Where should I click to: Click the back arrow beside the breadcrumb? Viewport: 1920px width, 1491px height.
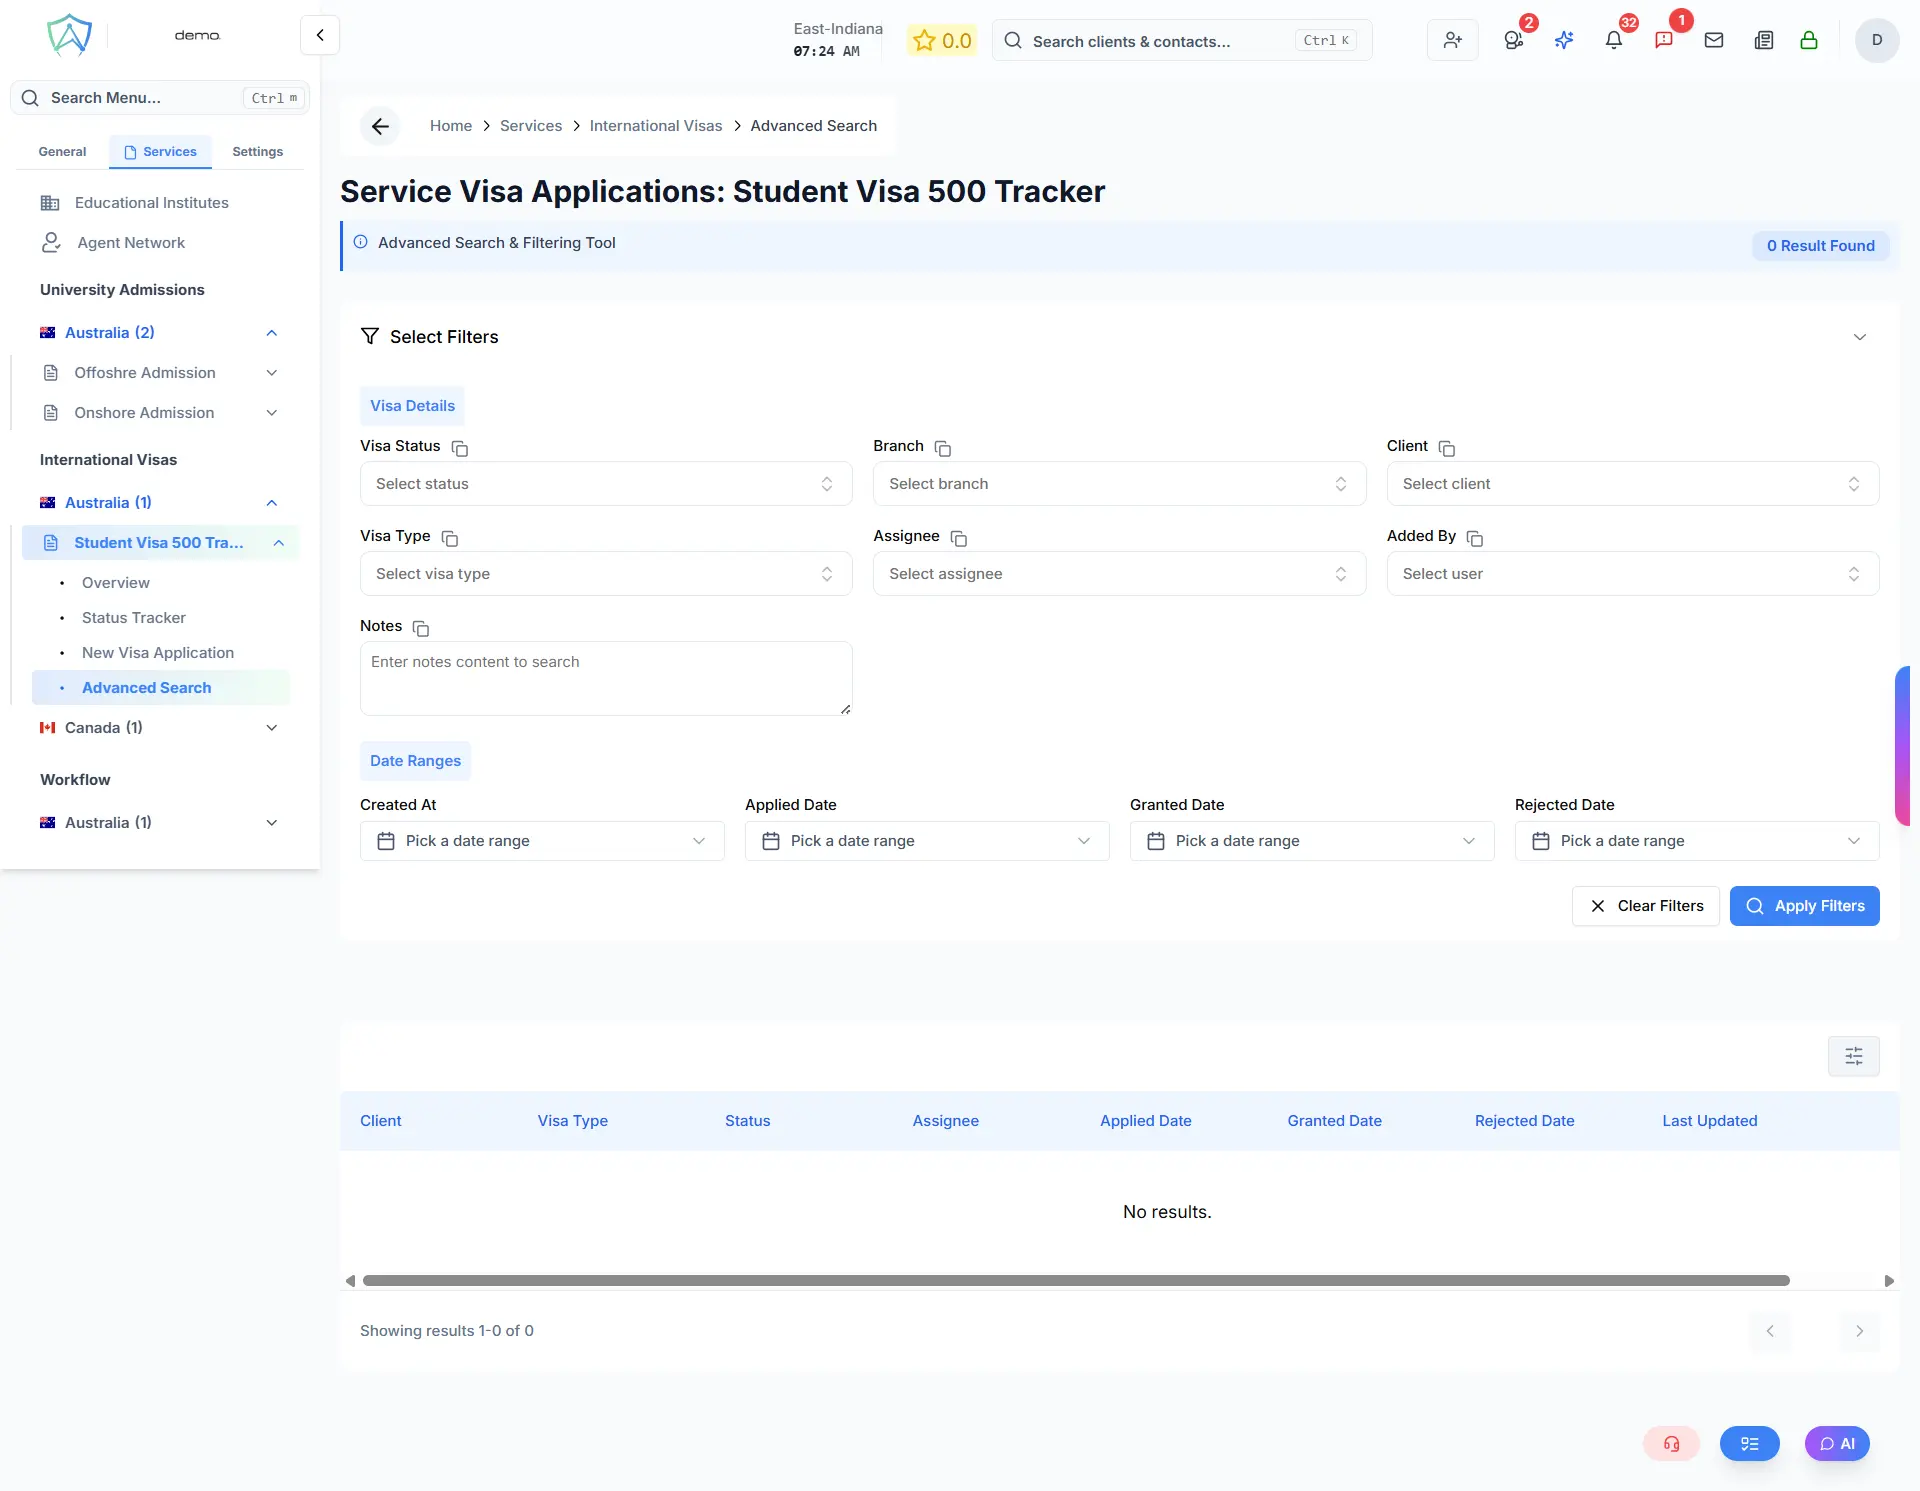click(380, 126)
